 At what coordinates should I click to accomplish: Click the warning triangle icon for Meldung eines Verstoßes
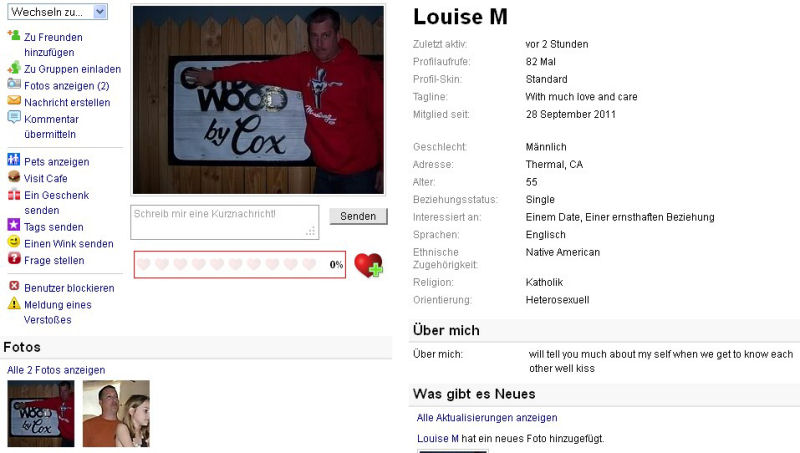pos(14,304)
